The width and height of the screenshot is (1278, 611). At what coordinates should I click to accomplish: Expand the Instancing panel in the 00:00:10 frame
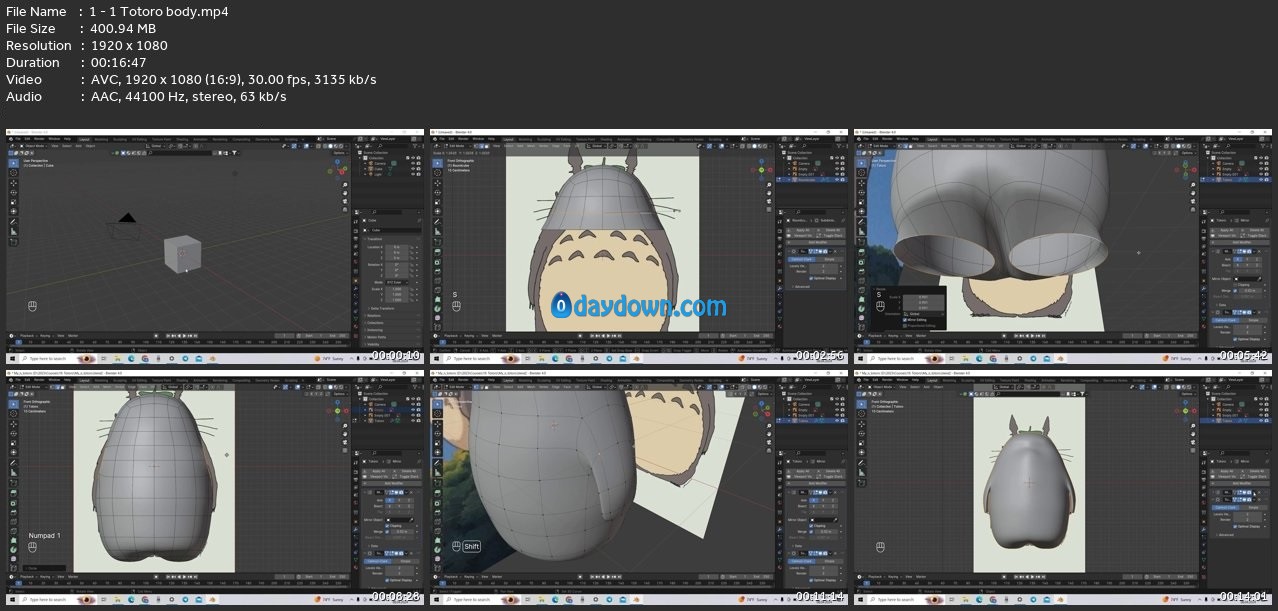(x=375, y=330)
